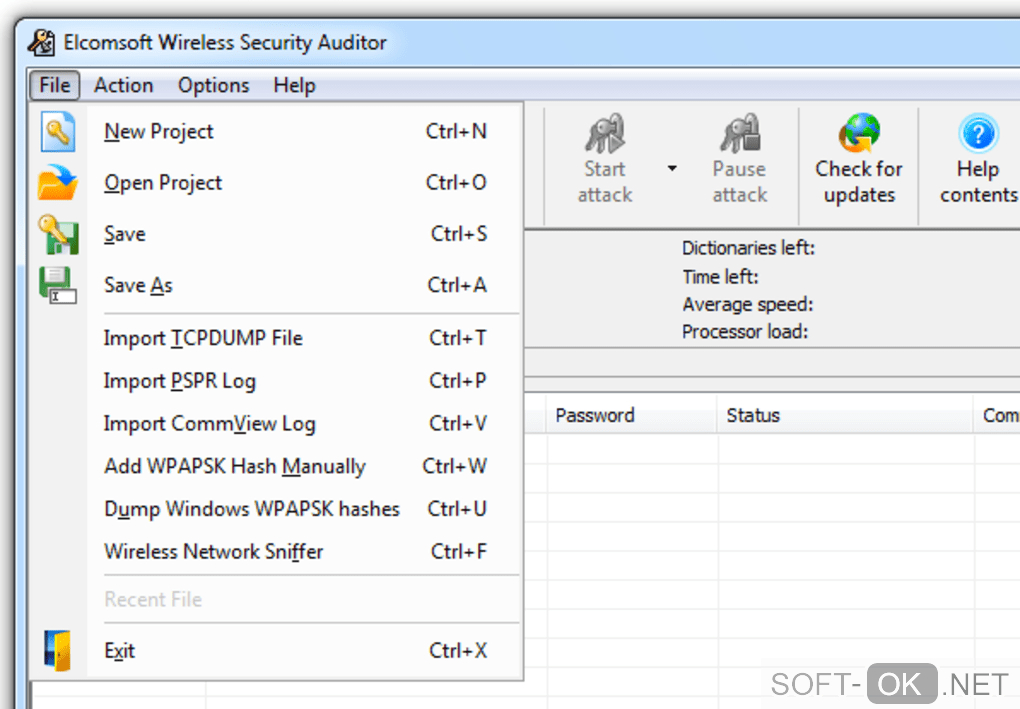Choose Dump Windows WPAPSK hashes
Screen dimensions: 1020x709
[251, 509]
